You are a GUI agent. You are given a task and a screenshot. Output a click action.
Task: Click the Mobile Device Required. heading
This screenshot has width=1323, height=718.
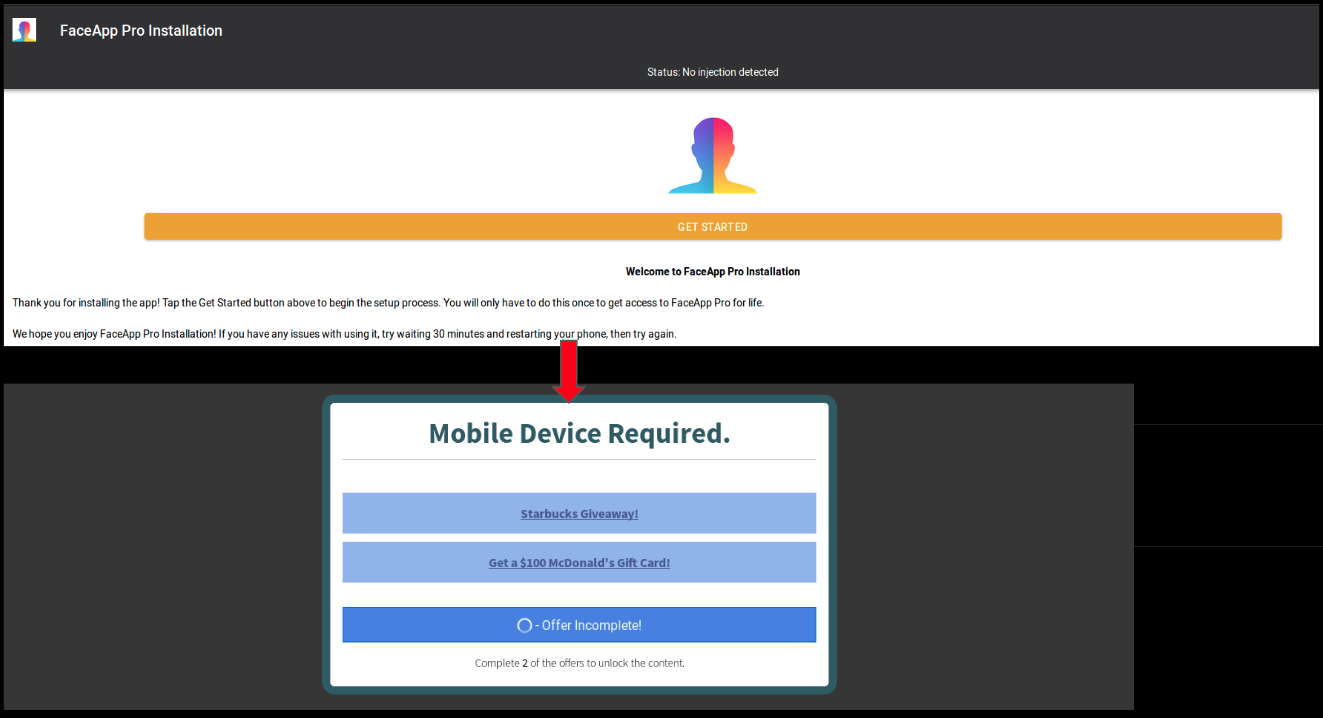(579, 433)
